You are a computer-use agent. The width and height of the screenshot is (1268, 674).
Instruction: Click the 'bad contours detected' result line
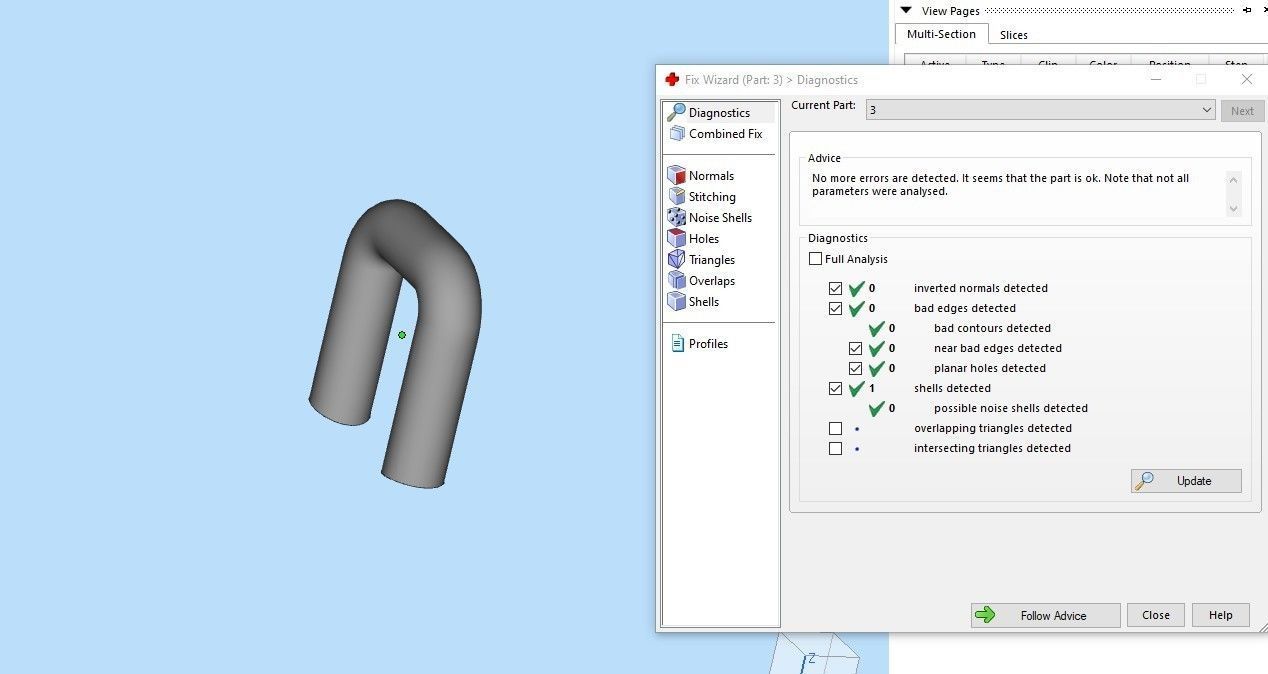[992, 328]
